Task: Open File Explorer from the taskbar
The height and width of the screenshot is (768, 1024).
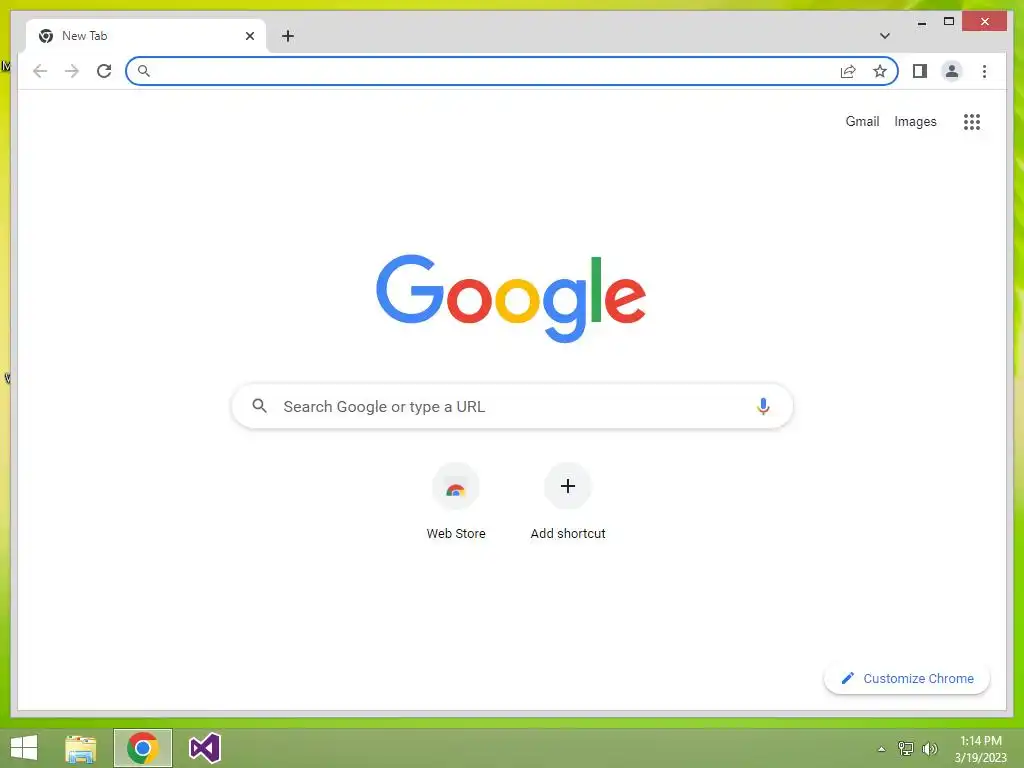Action: pyautogui.click(x=80, y=748)
